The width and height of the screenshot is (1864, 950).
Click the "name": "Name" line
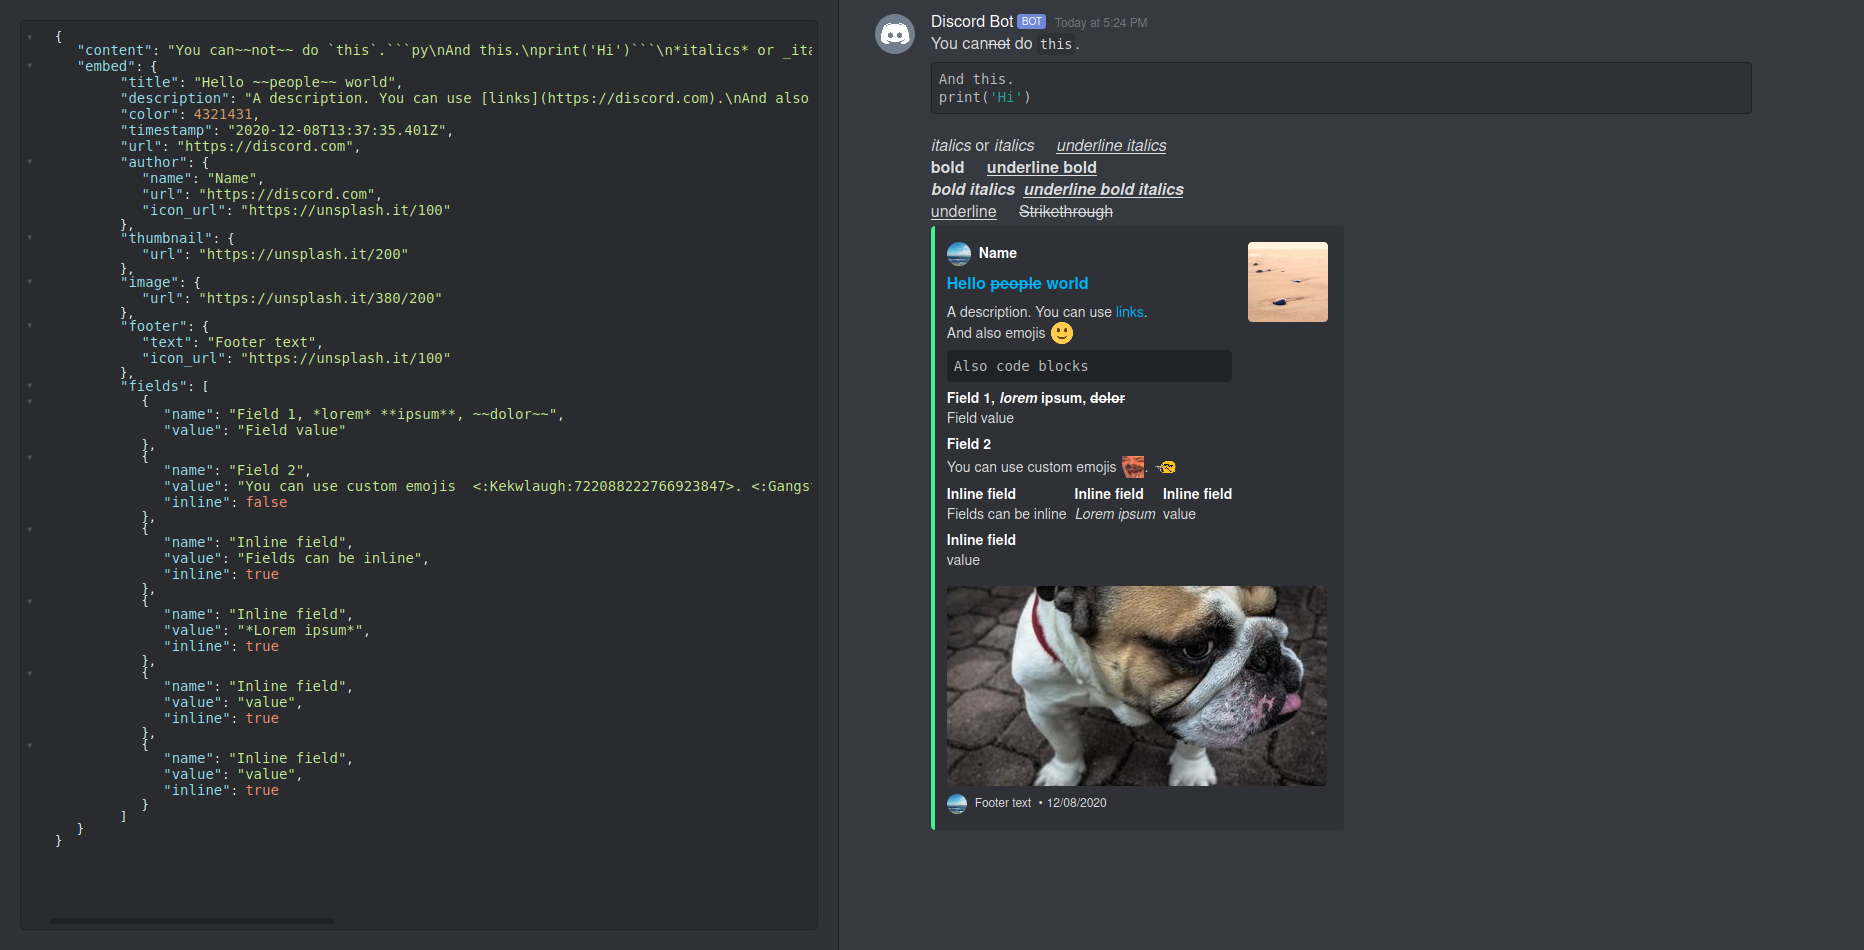[203, 178]
